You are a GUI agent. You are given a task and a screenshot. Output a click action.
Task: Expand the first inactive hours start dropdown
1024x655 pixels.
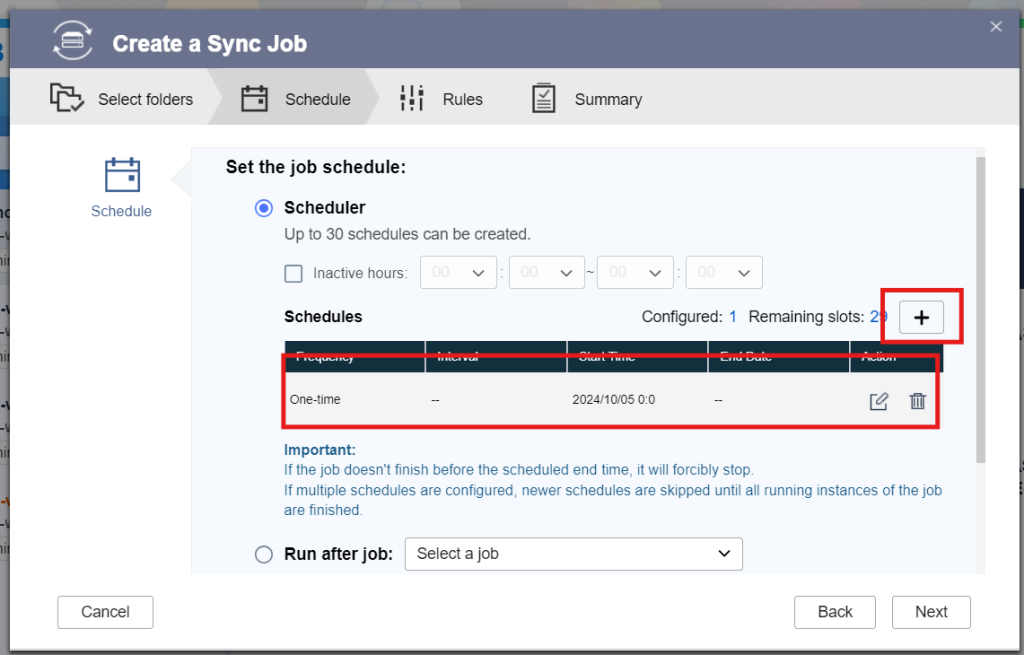(458, 272)
